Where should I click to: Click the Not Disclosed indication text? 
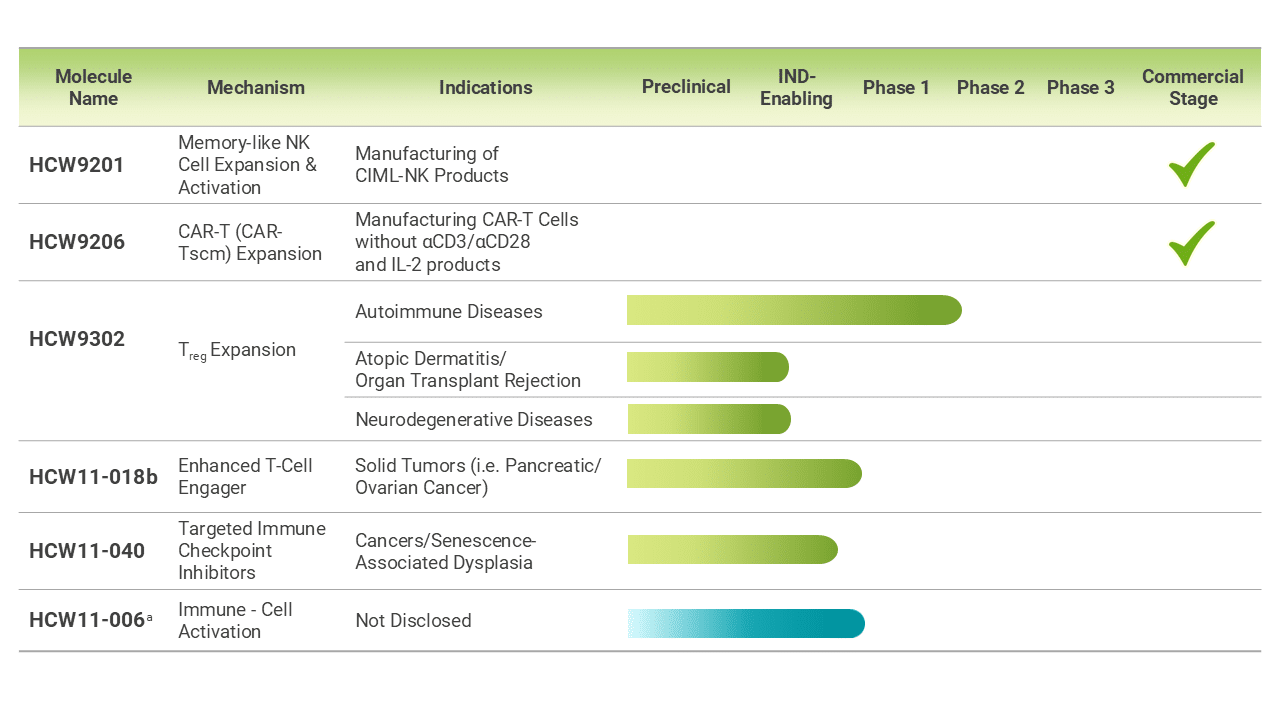tap(413, 621)
